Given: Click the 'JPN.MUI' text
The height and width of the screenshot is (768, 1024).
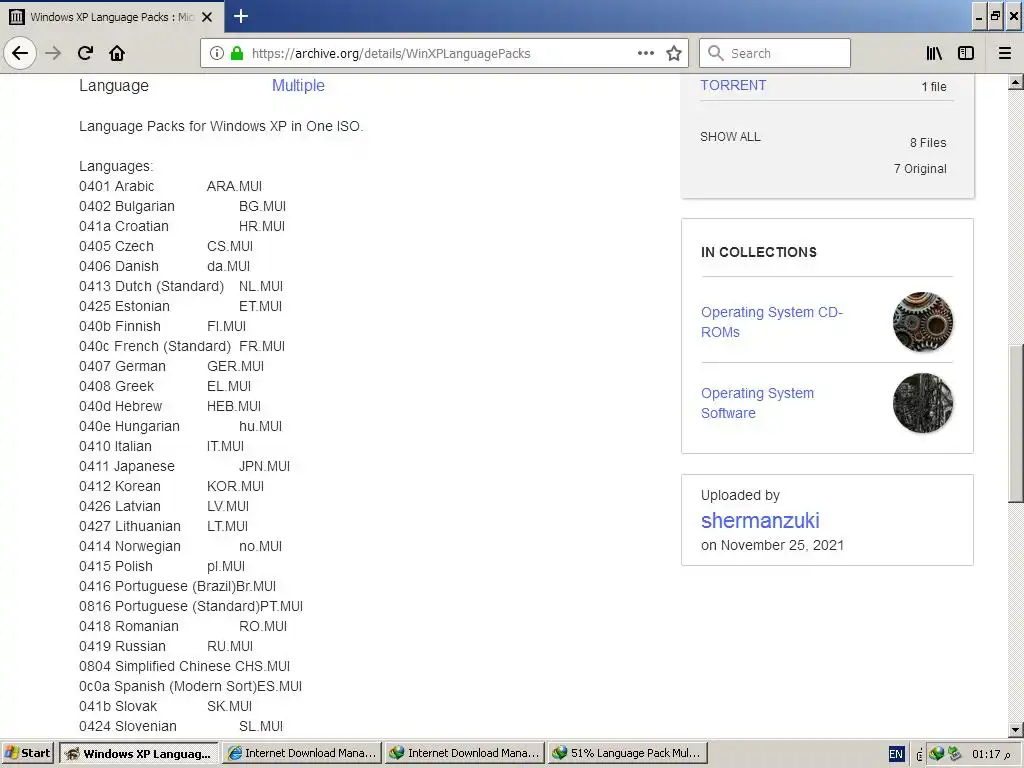Looking at the screenshot, I should [264, 466].
